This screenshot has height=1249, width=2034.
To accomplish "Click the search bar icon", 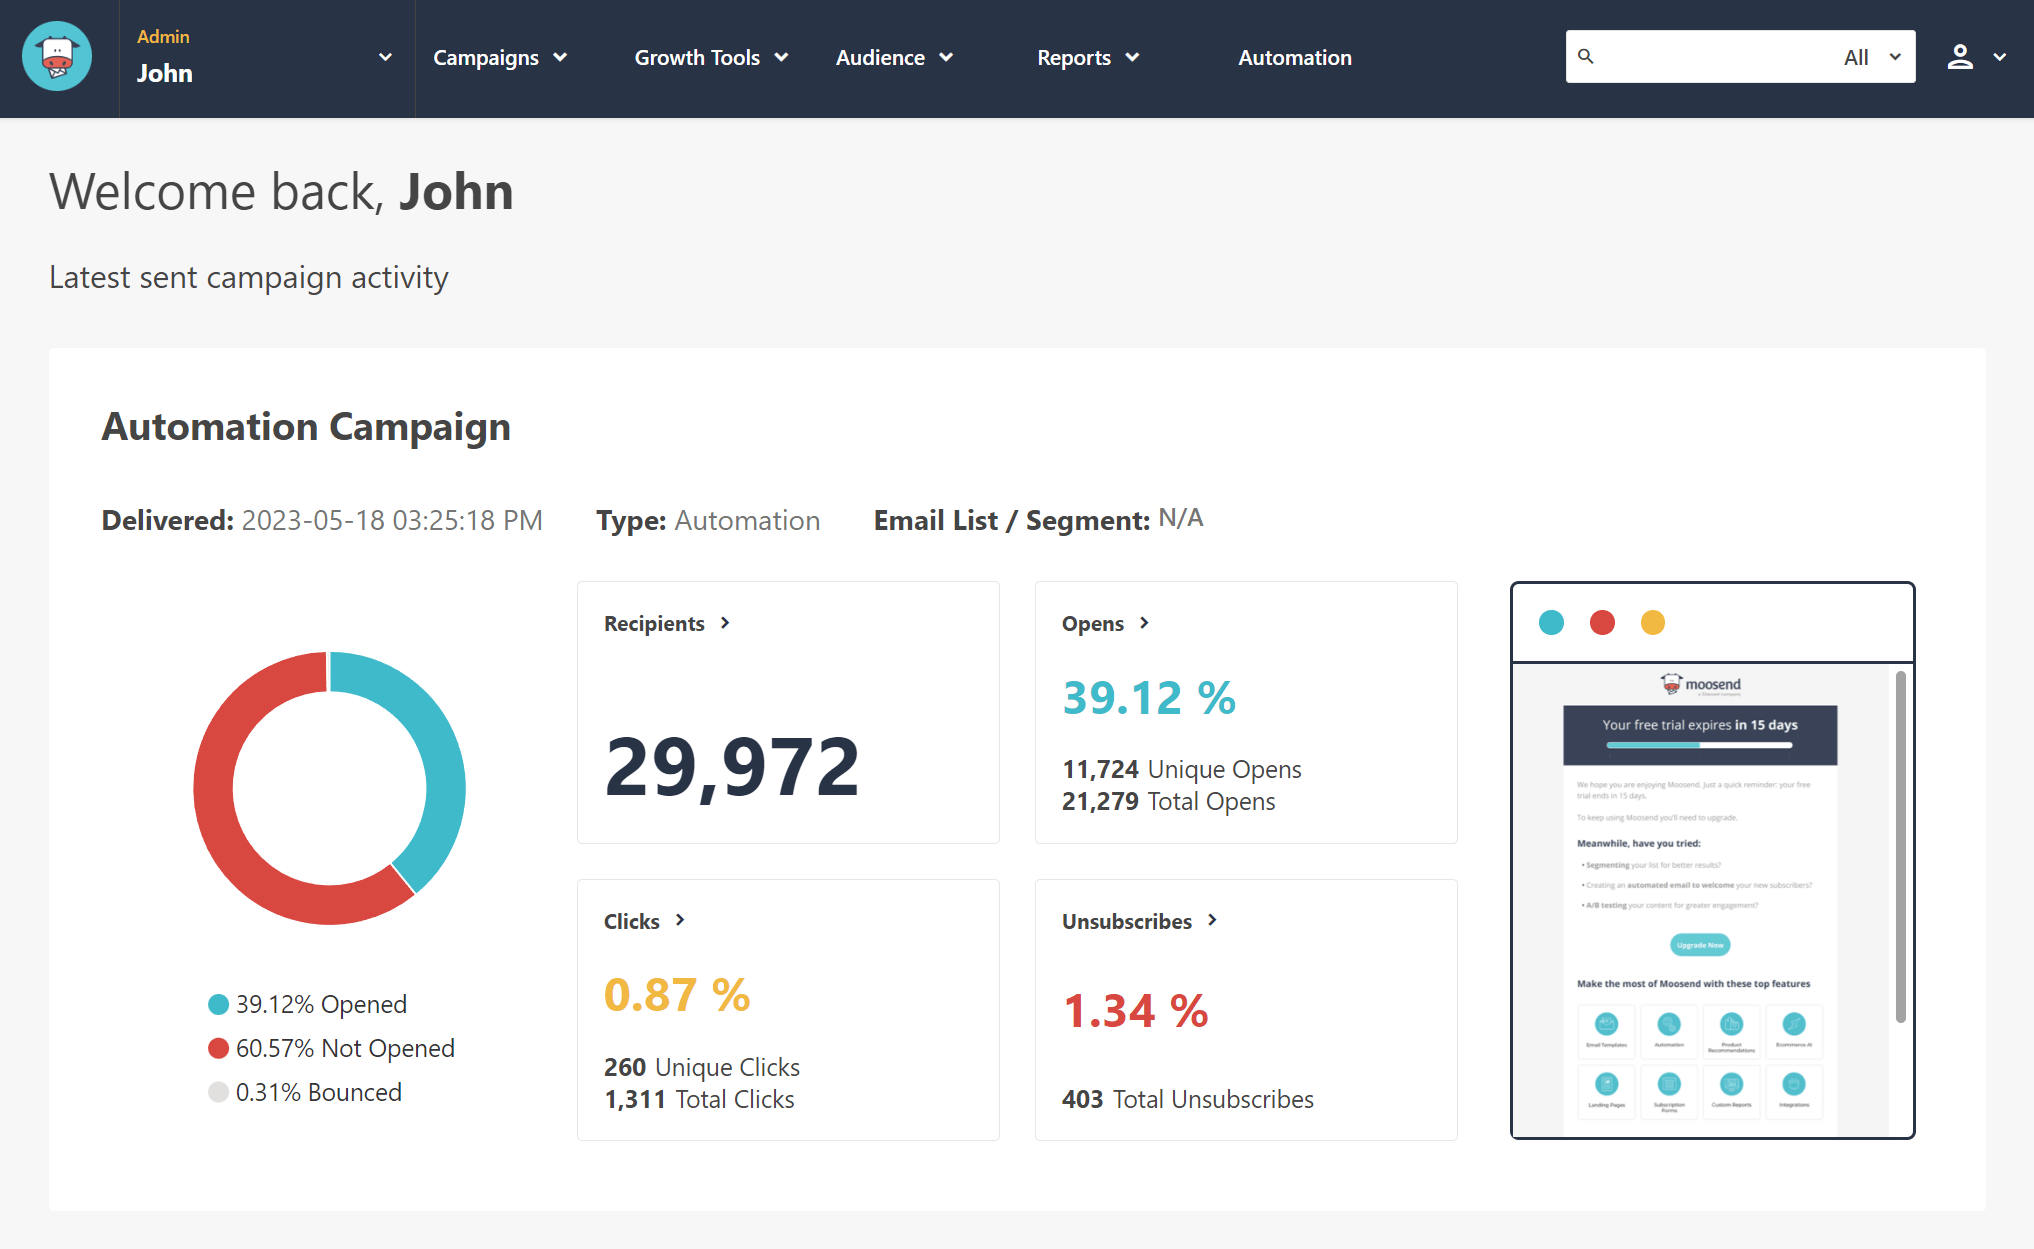I will [1587, 58].
